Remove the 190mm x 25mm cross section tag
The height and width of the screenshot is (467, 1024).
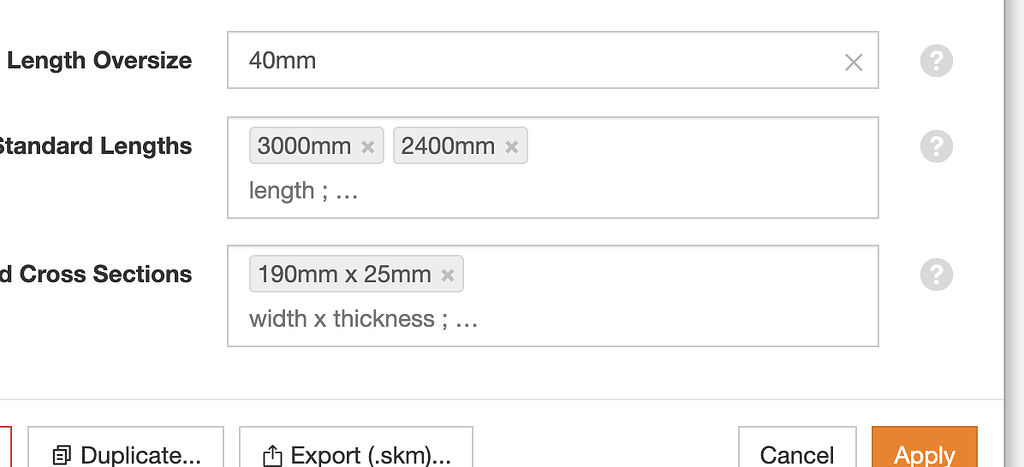[447, 275]
